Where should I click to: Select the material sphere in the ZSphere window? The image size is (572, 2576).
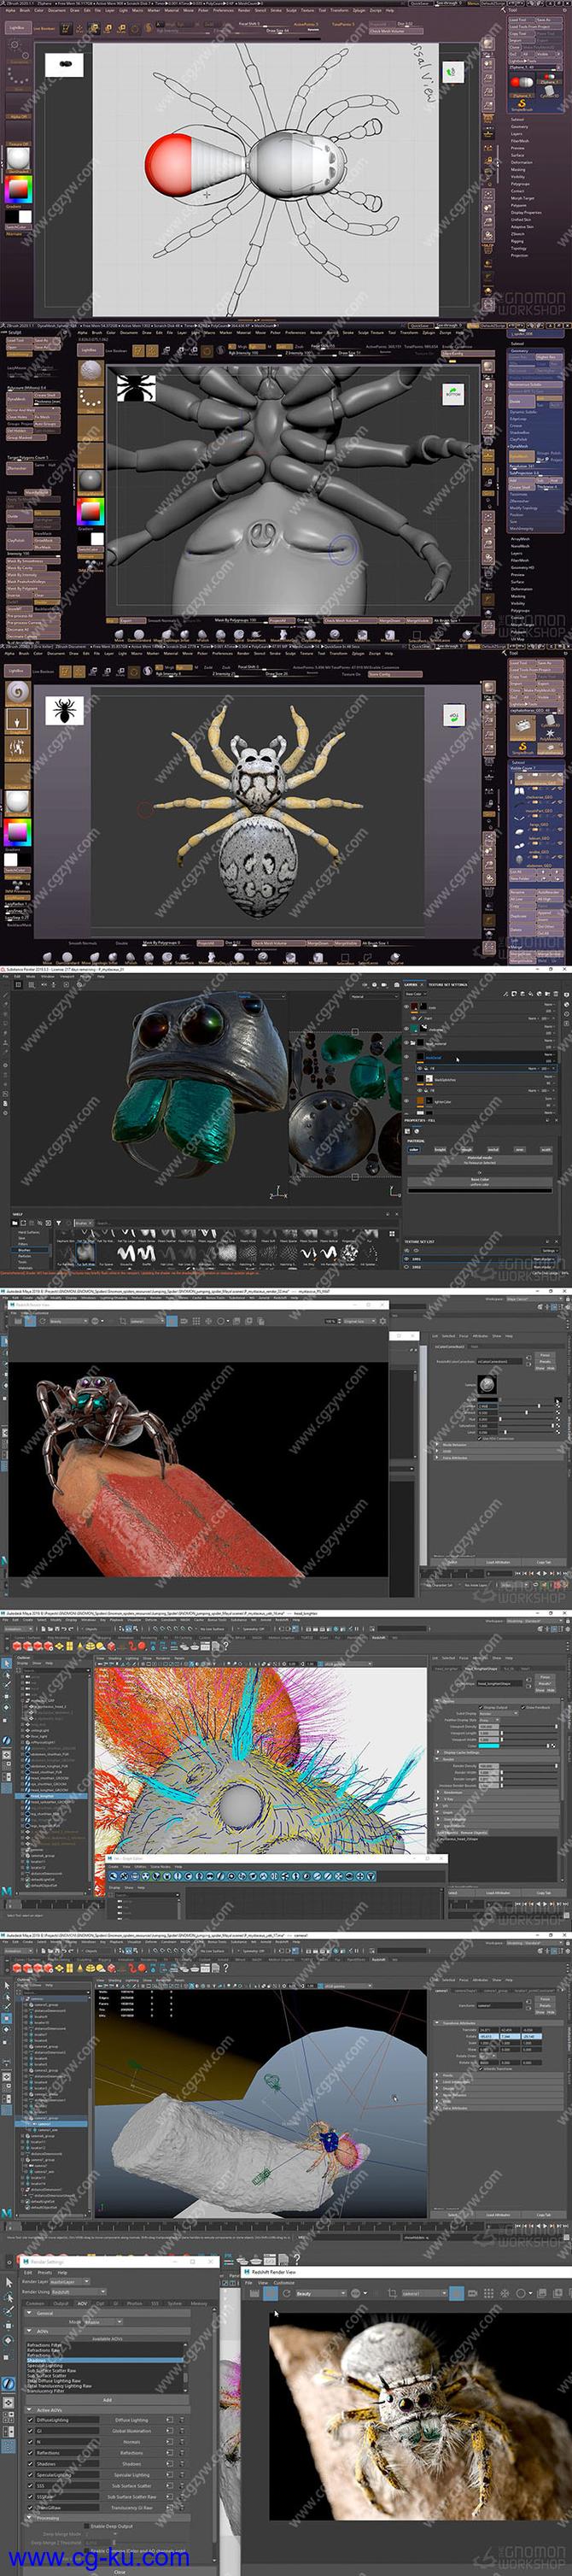(x=18, y=159)
